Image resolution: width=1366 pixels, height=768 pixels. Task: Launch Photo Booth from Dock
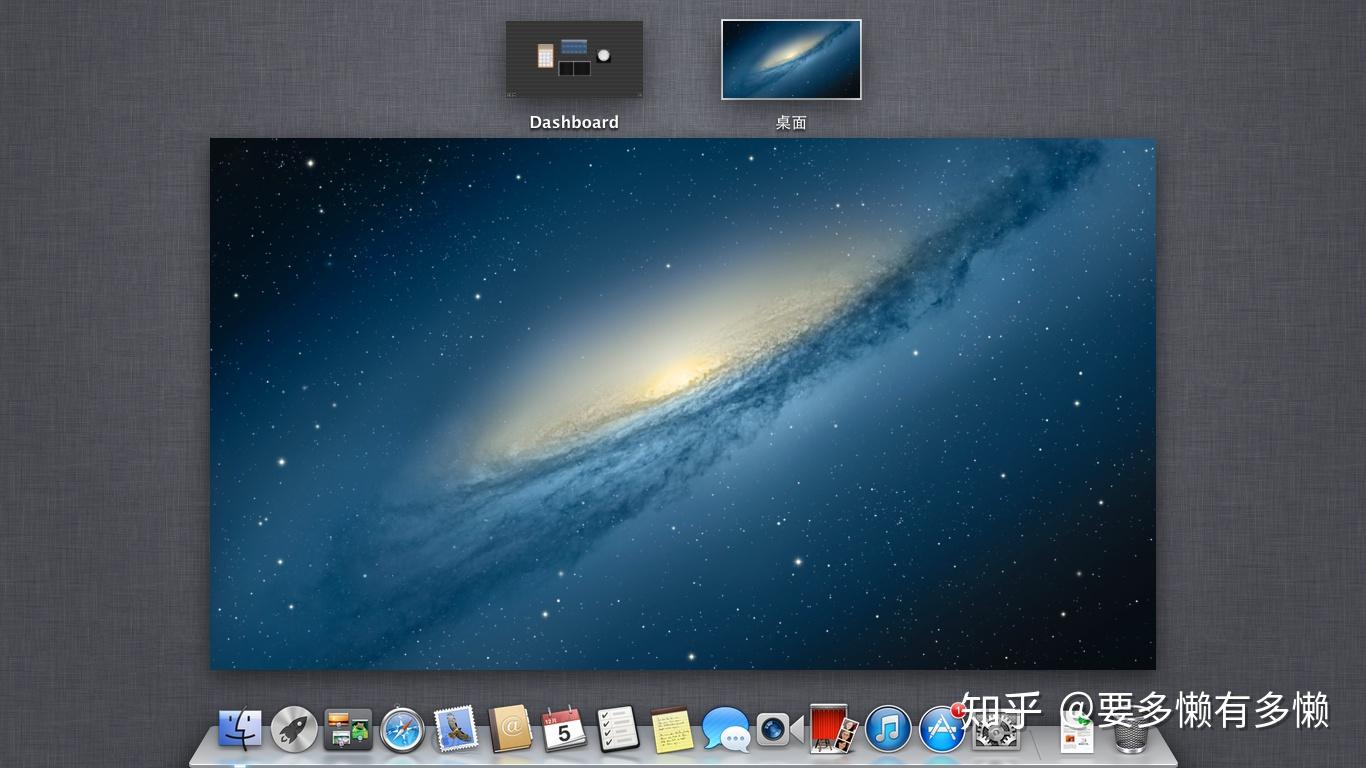[x=834, y=729]
